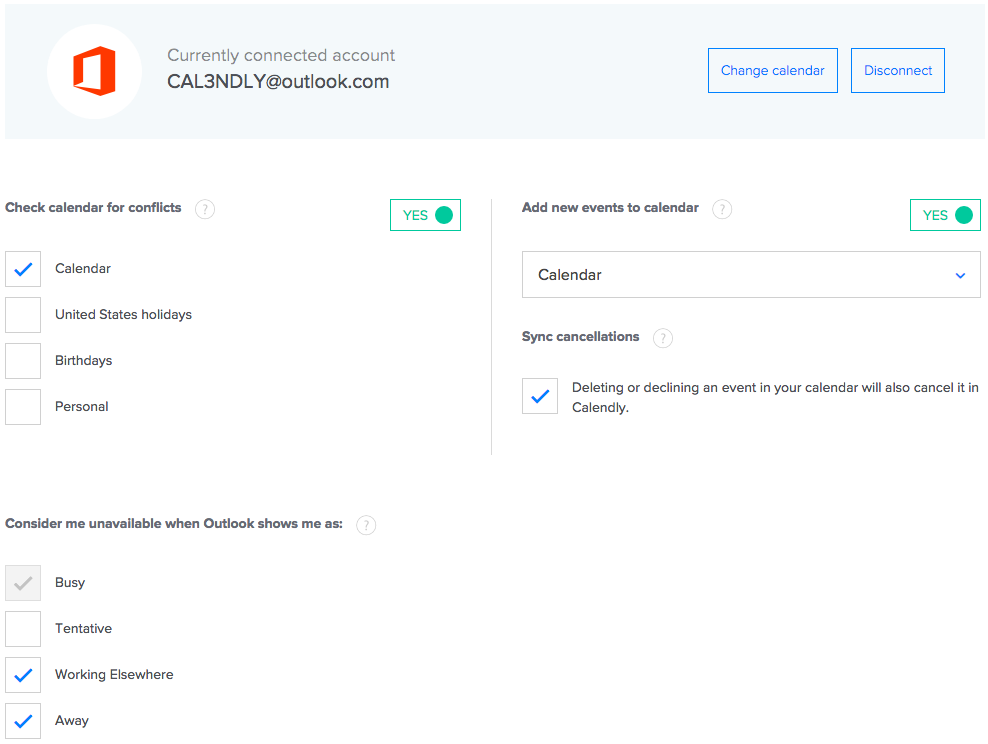Click CAL3NDLY@outlook.com account email text
Image resolution: width=988 pixels, height=744 pixels.
278,82
